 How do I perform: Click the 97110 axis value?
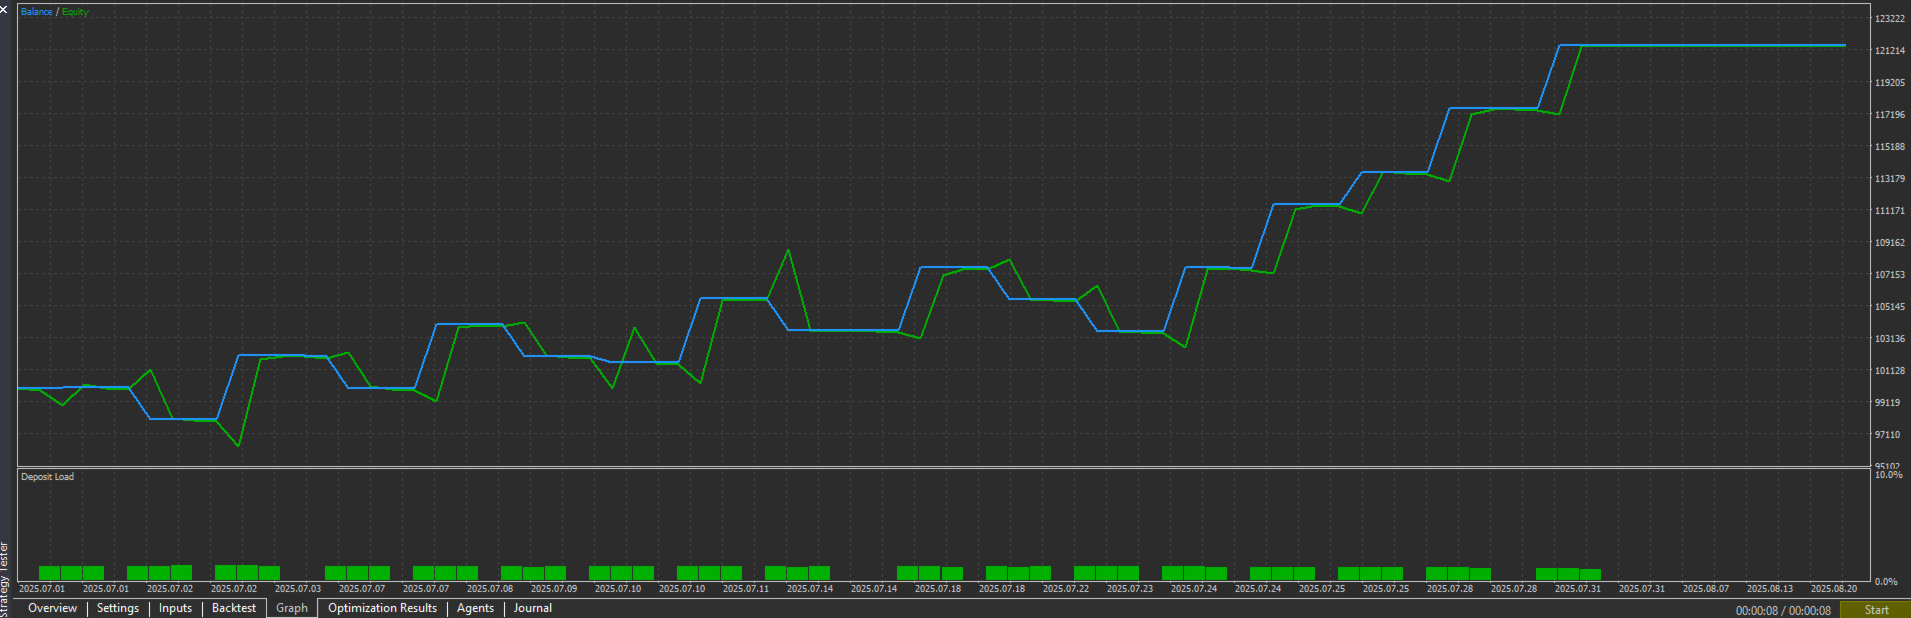tap(1887, 435)
